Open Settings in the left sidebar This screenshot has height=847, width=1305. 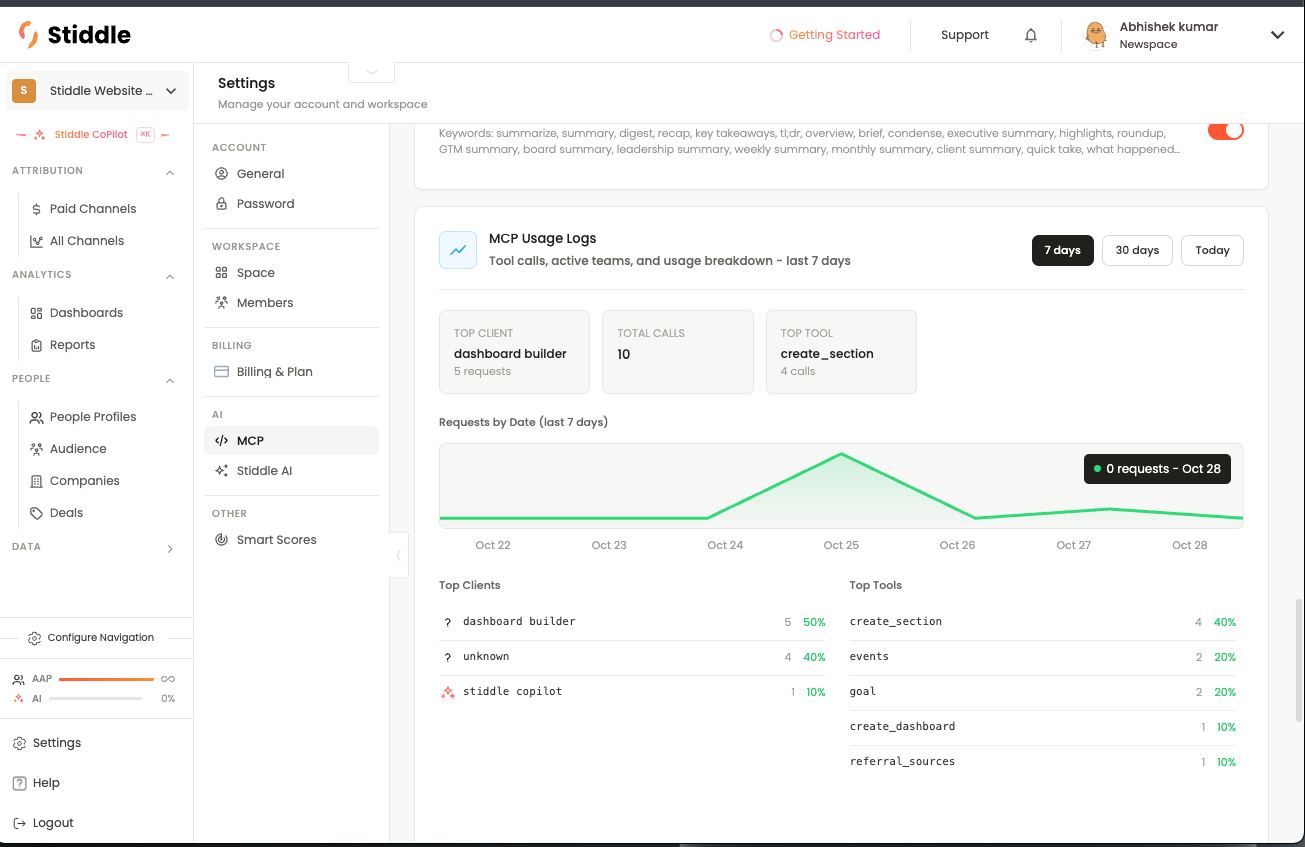tap(47, 743)
